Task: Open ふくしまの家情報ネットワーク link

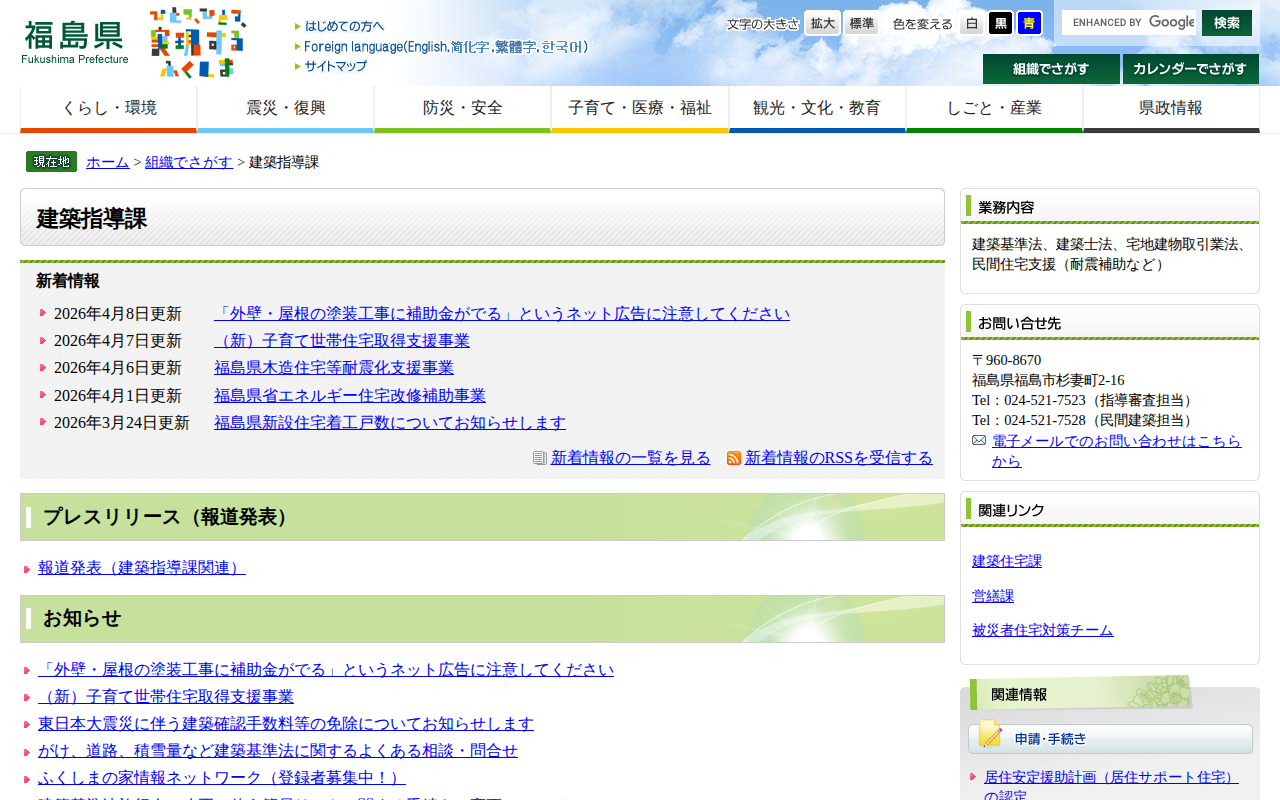Action: [222, 778]
